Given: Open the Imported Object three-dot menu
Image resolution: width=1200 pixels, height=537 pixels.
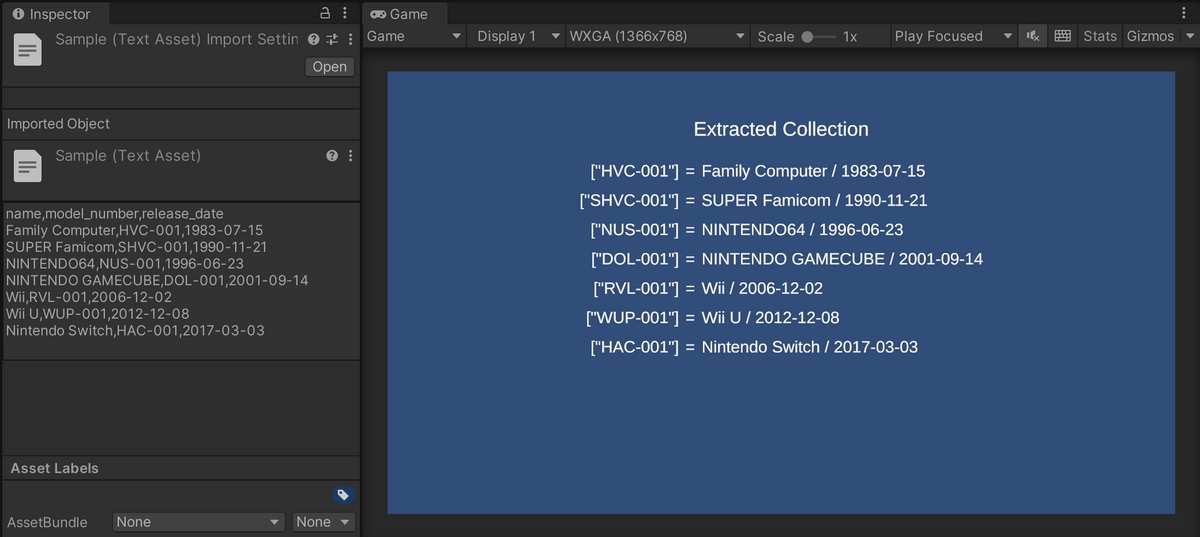Looking at the screenshot, I should click(x=350, y=156).
